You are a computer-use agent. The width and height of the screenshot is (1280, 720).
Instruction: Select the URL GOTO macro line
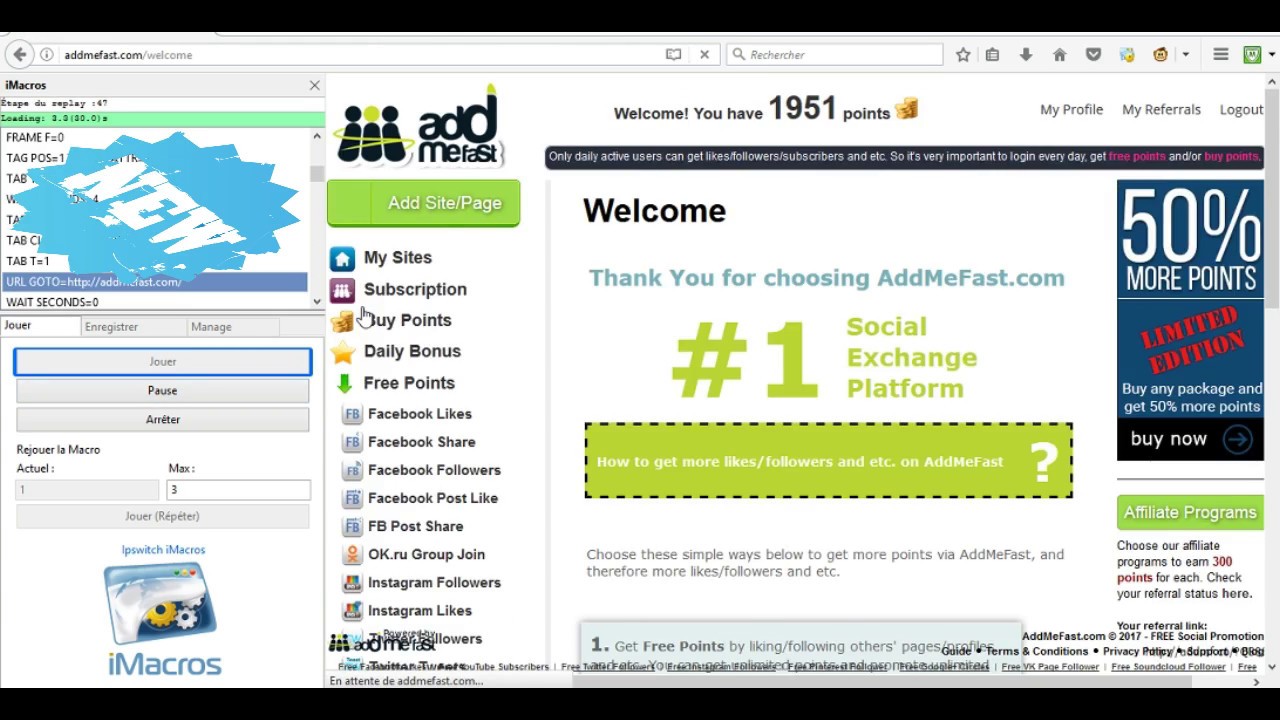click(155, 282)
